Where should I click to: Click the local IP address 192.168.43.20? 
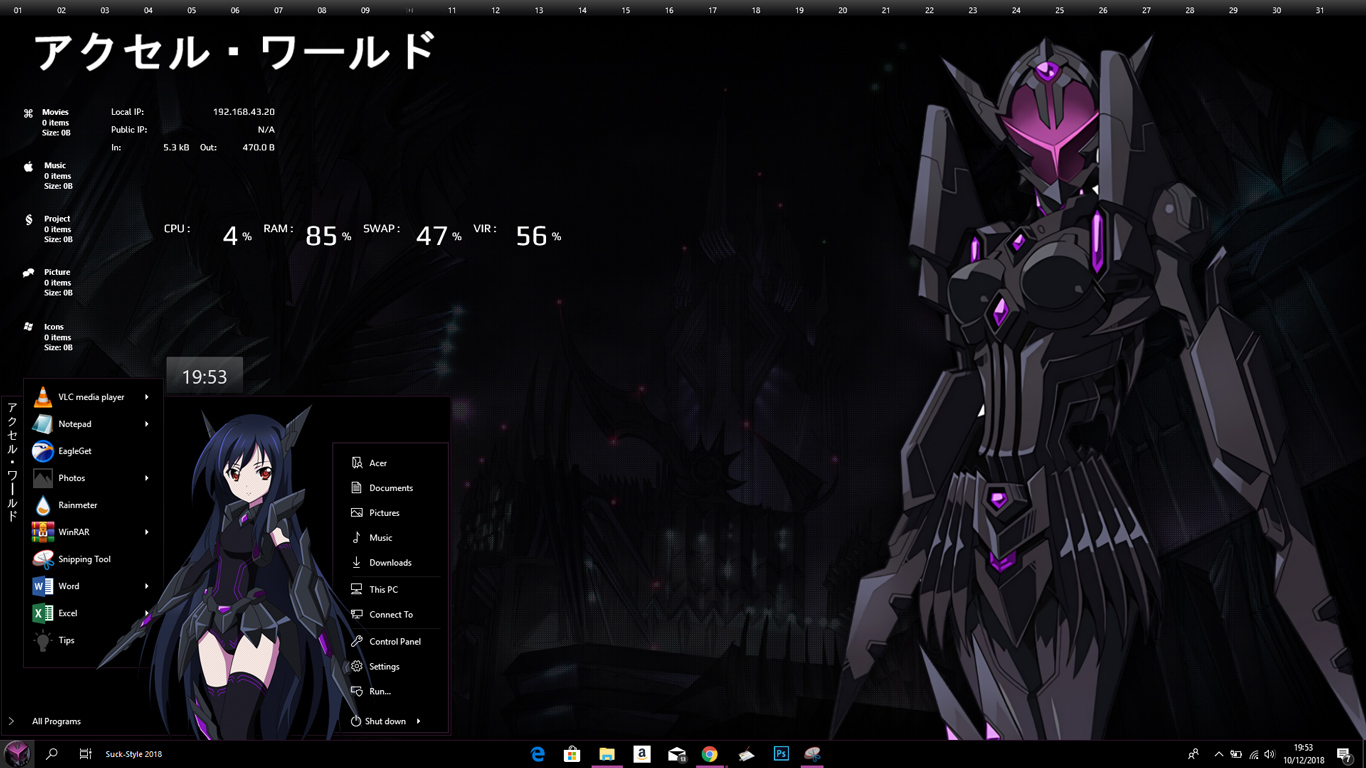click(244, 112)
